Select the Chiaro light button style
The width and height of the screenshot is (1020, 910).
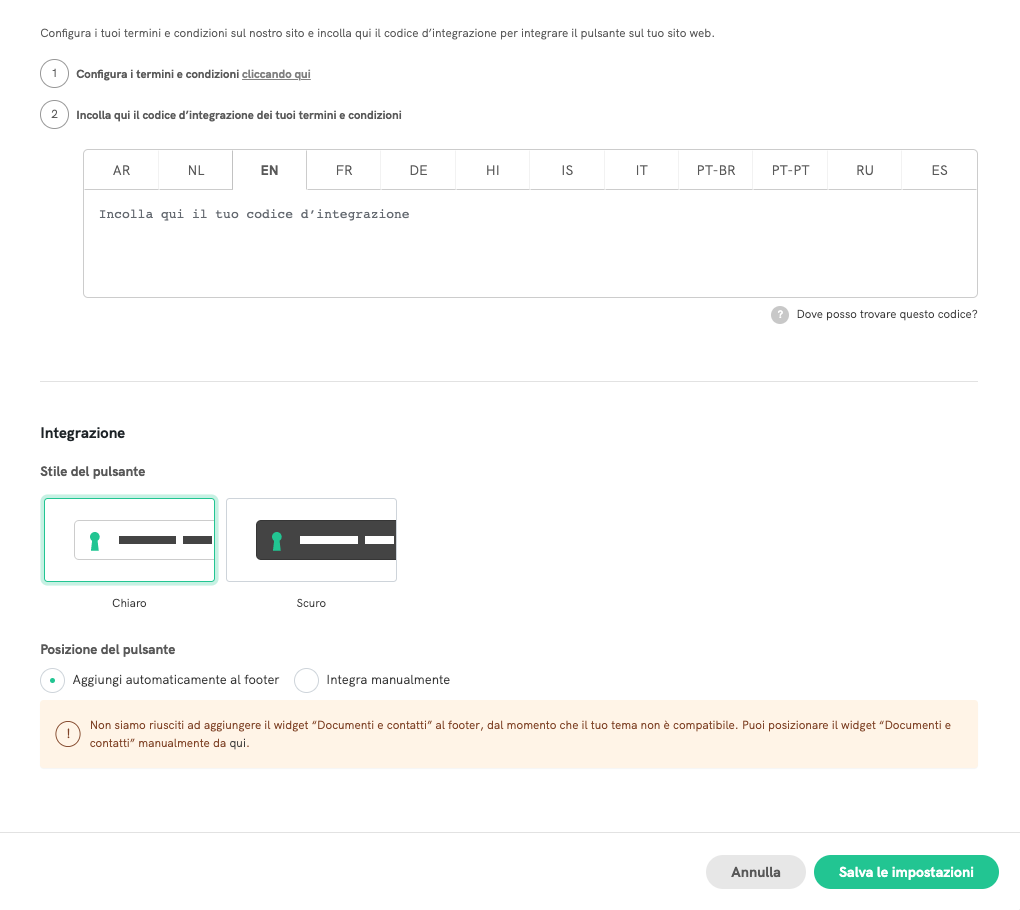[x=129, y=540]
